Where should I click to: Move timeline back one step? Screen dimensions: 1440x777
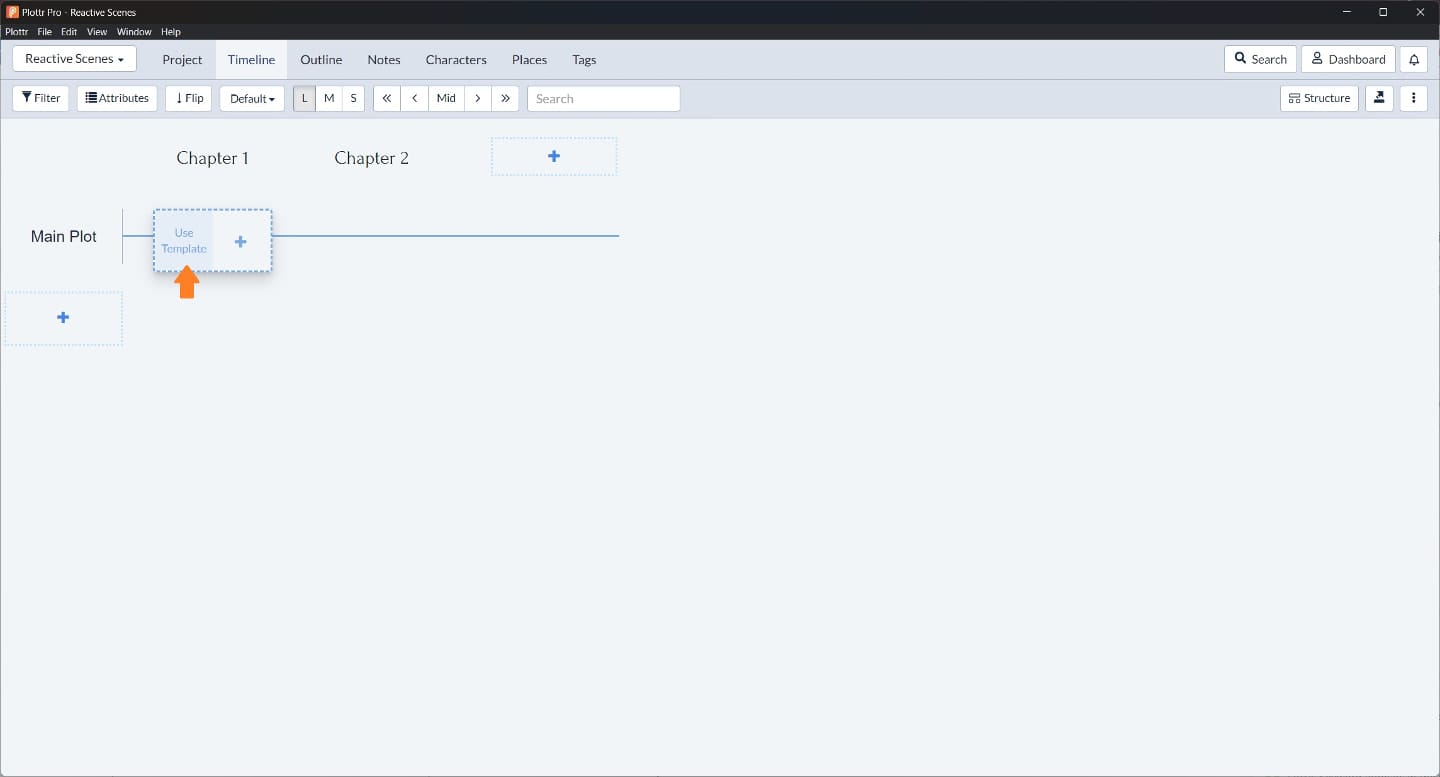click(x=415, y=98)
